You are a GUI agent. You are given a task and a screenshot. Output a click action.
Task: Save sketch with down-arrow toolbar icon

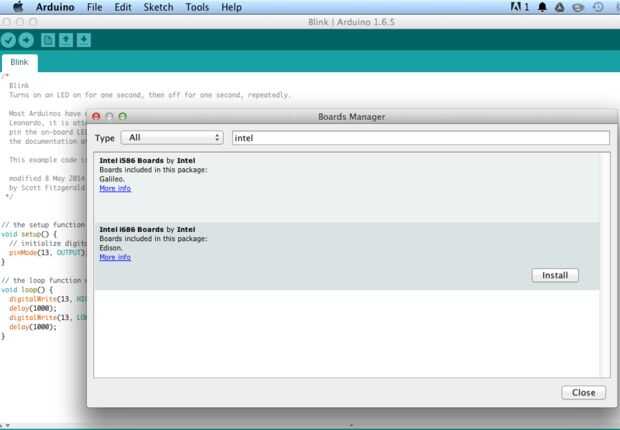83,40
